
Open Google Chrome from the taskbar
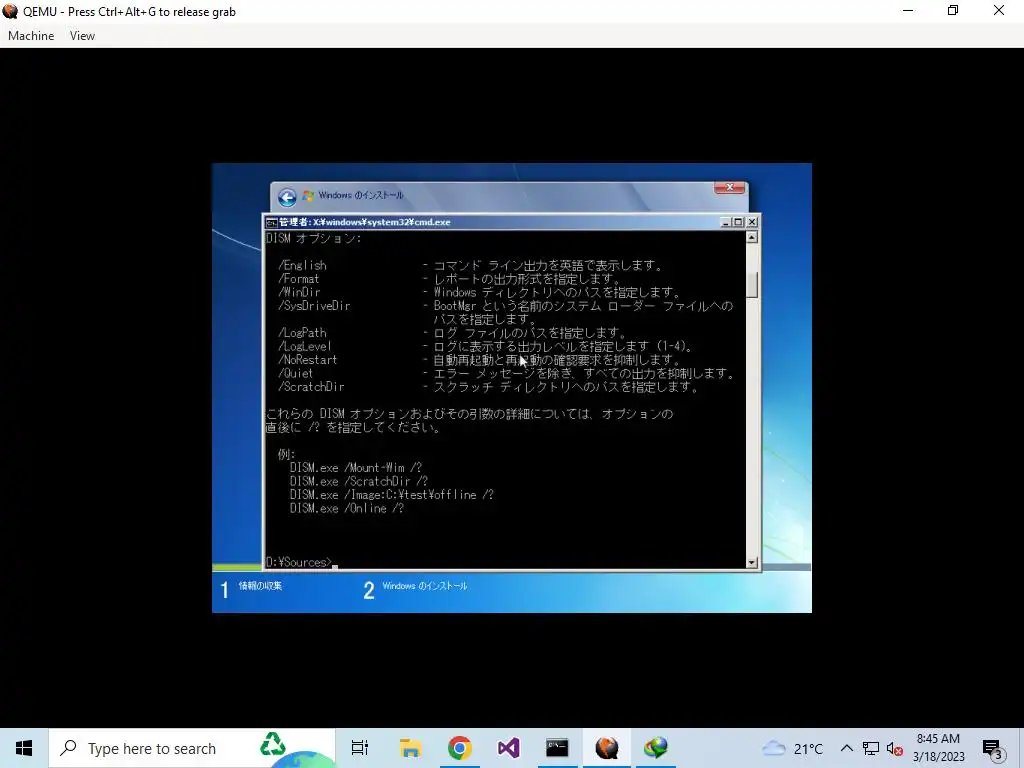[x=460, y=748]
